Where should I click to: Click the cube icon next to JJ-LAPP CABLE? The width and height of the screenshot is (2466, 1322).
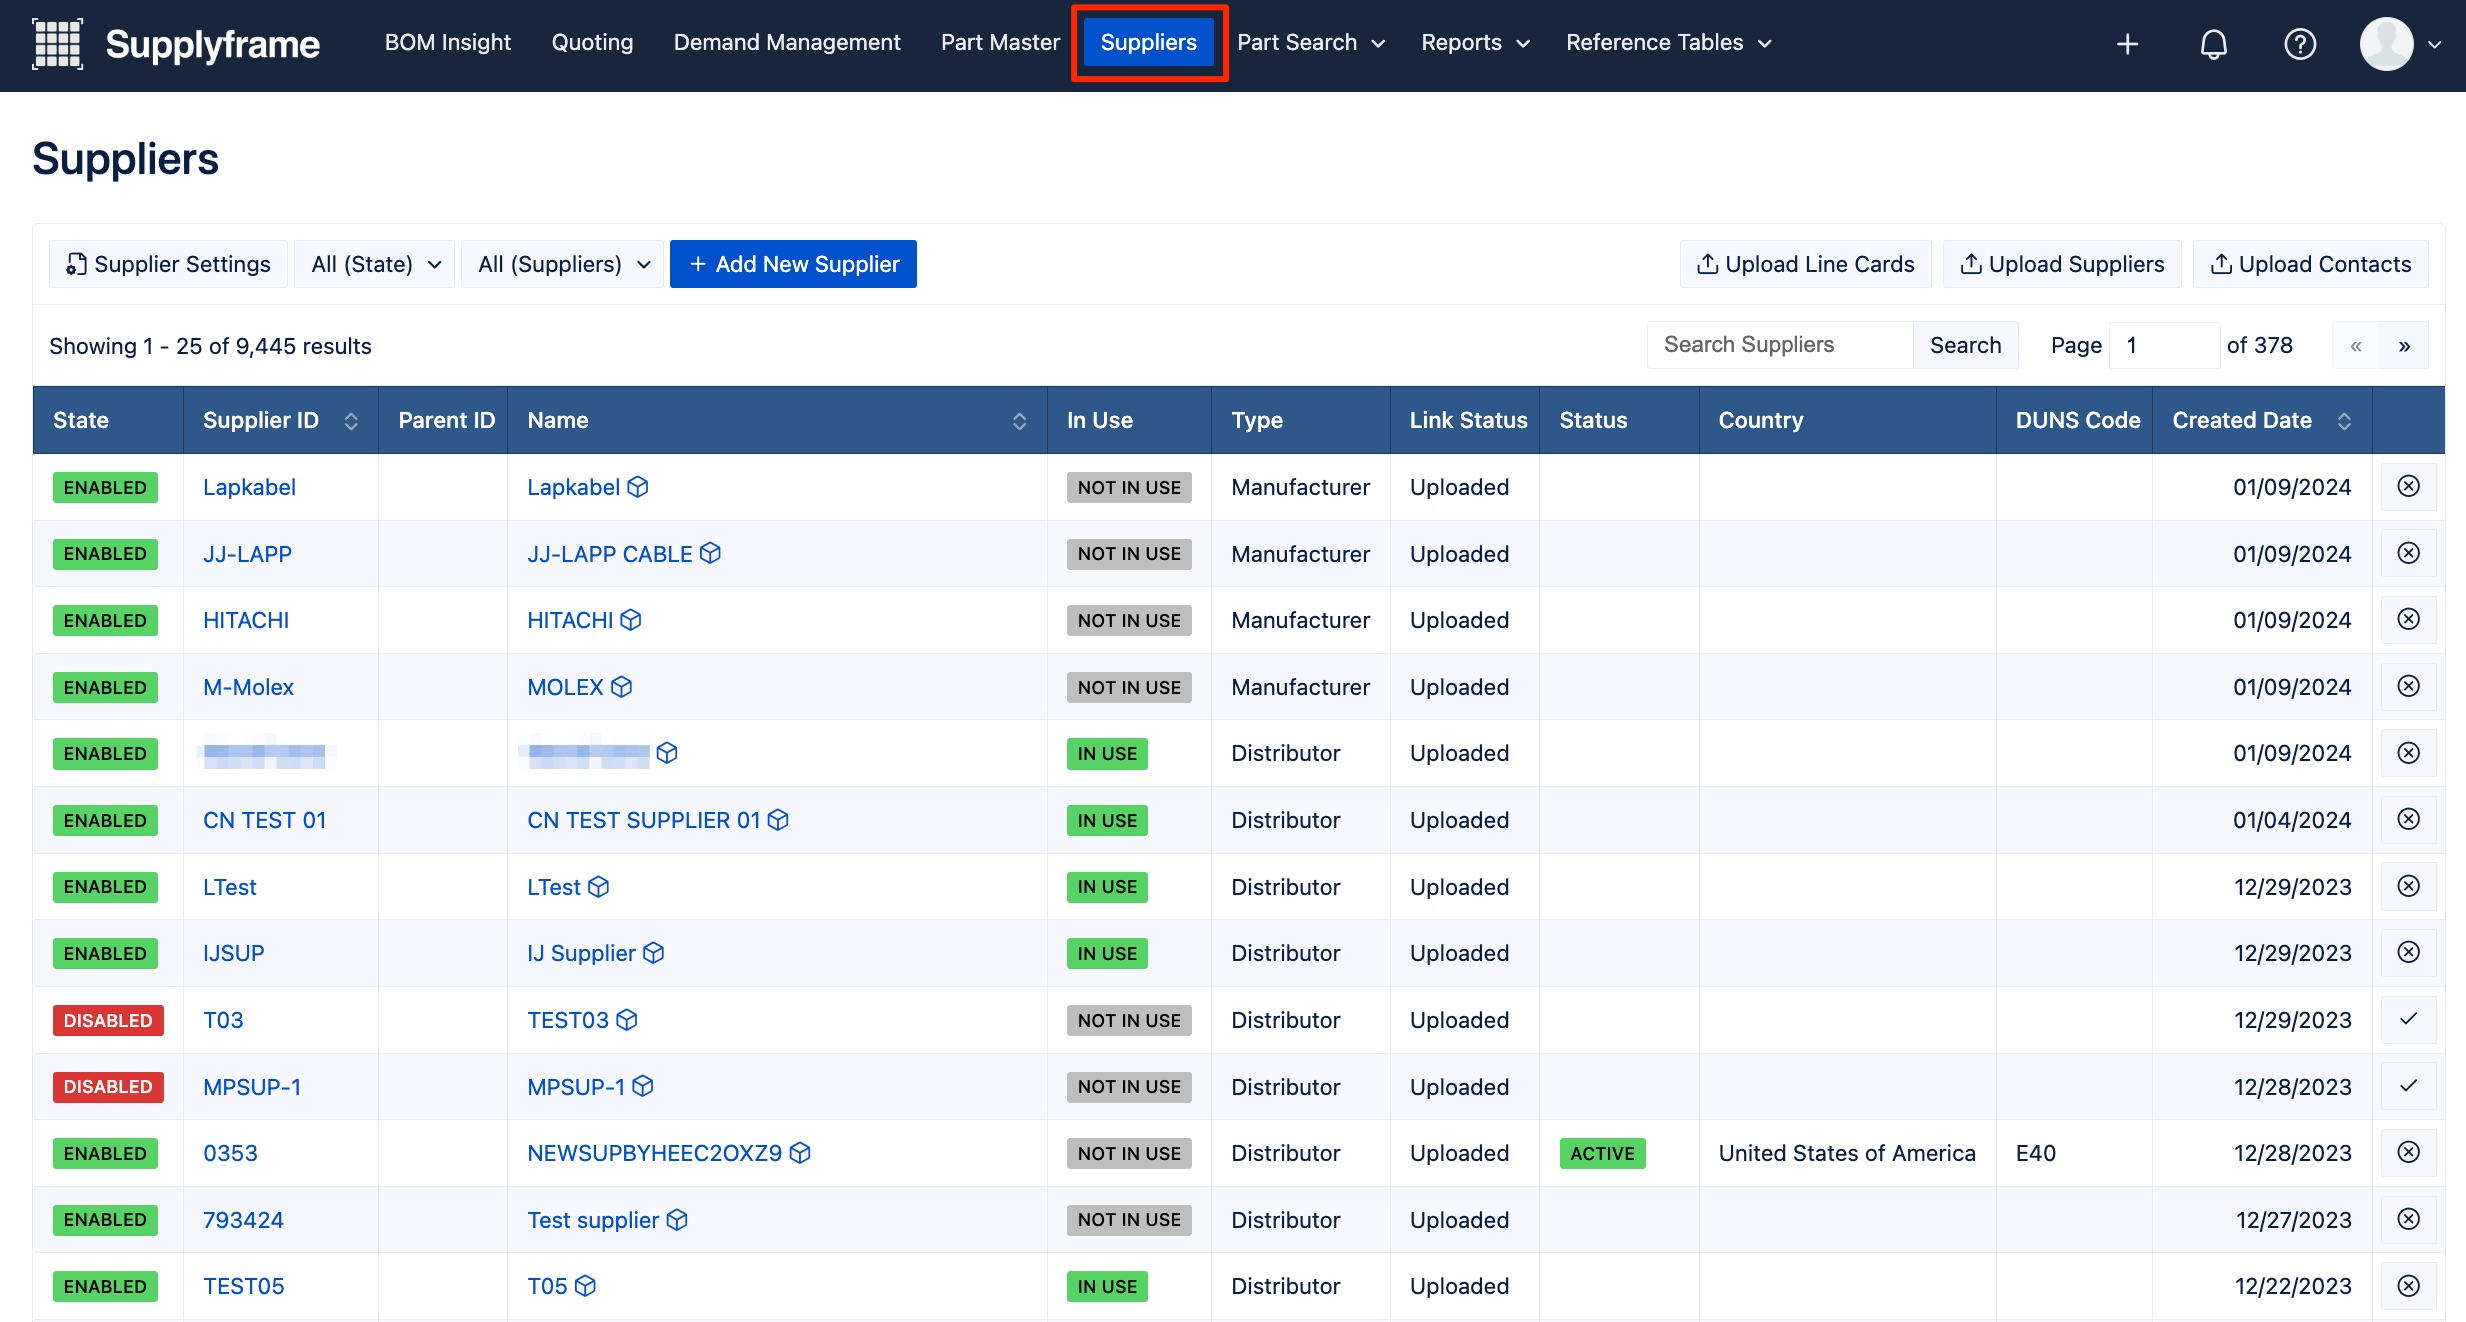click(x=710, y=553)
